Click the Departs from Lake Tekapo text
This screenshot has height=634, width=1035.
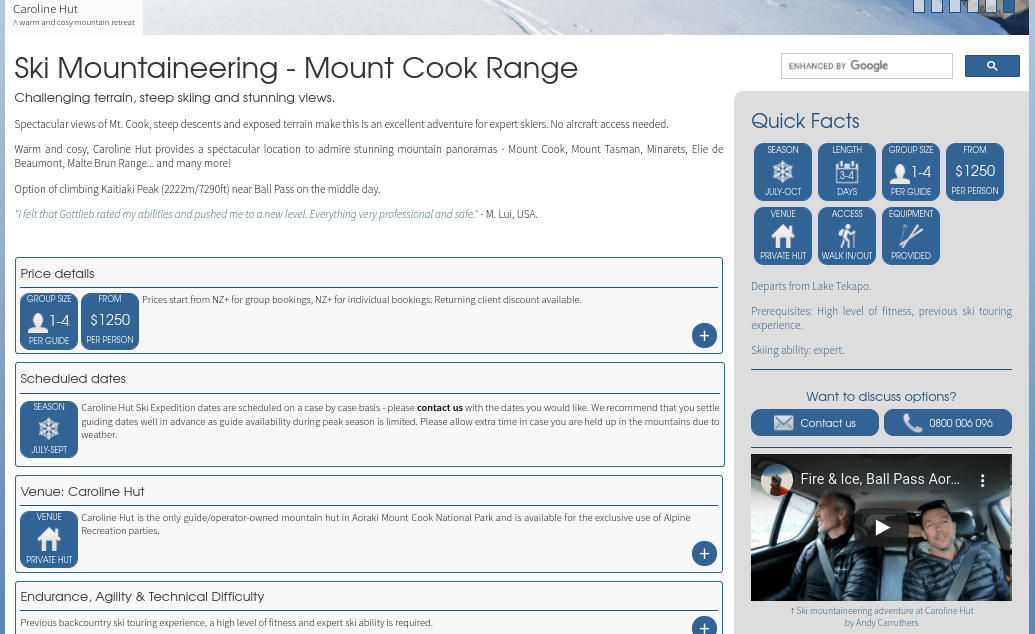click(x=811, y=286)
